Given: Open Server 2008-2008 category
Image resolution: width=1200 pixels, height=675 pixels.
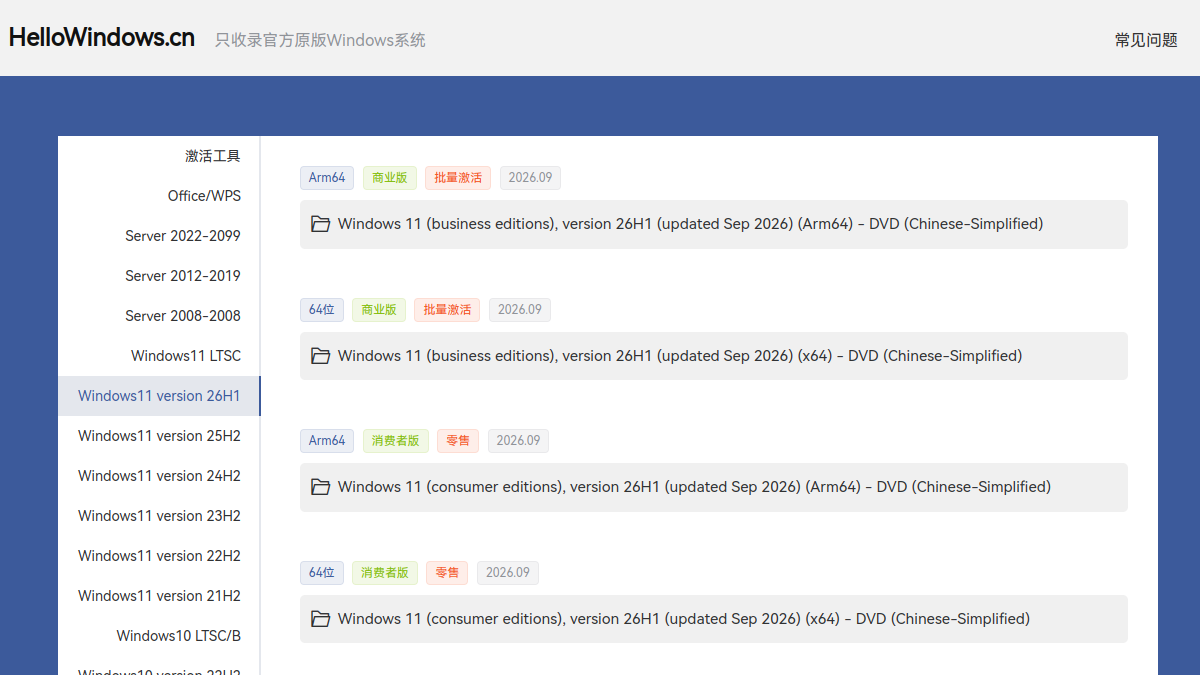Looking at the screenshot, I should click(159, 316).
